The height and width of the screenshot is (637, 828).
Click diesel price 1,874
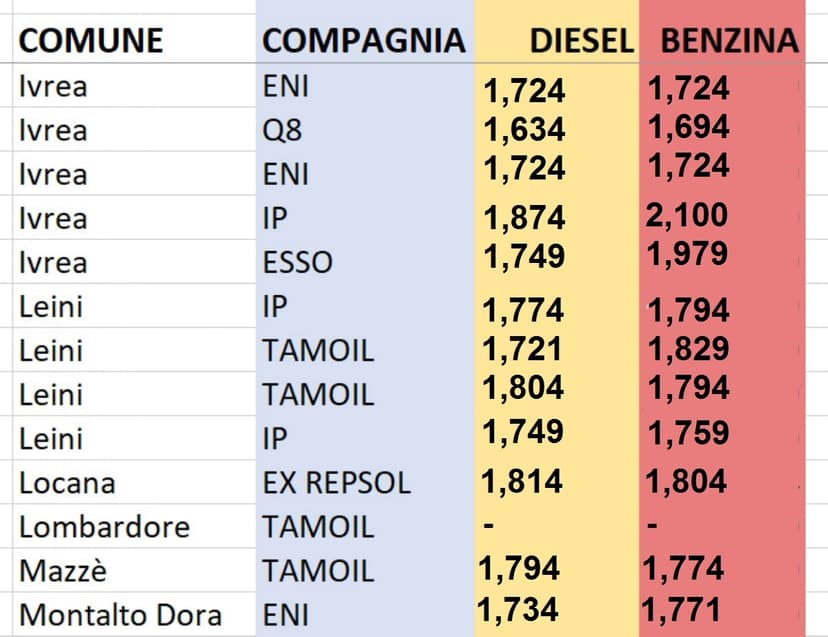tap(524, 218)
